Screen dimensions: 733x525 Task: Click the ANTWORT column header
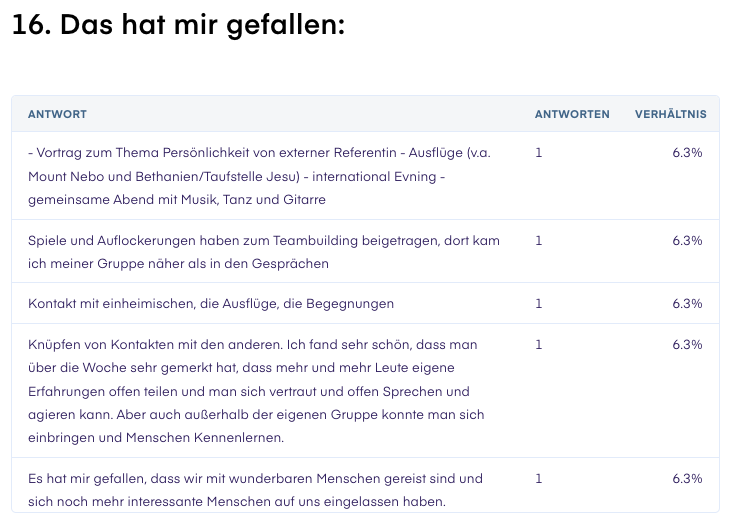(x=57, y=114)
